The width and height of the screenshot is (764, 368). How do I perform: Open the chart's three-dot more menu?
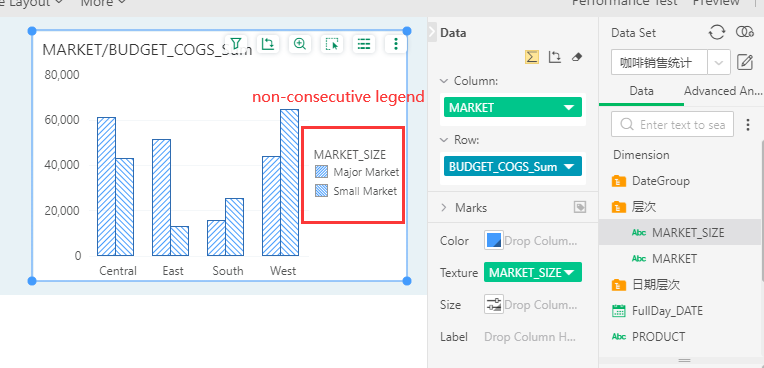(x=396, y=44)
